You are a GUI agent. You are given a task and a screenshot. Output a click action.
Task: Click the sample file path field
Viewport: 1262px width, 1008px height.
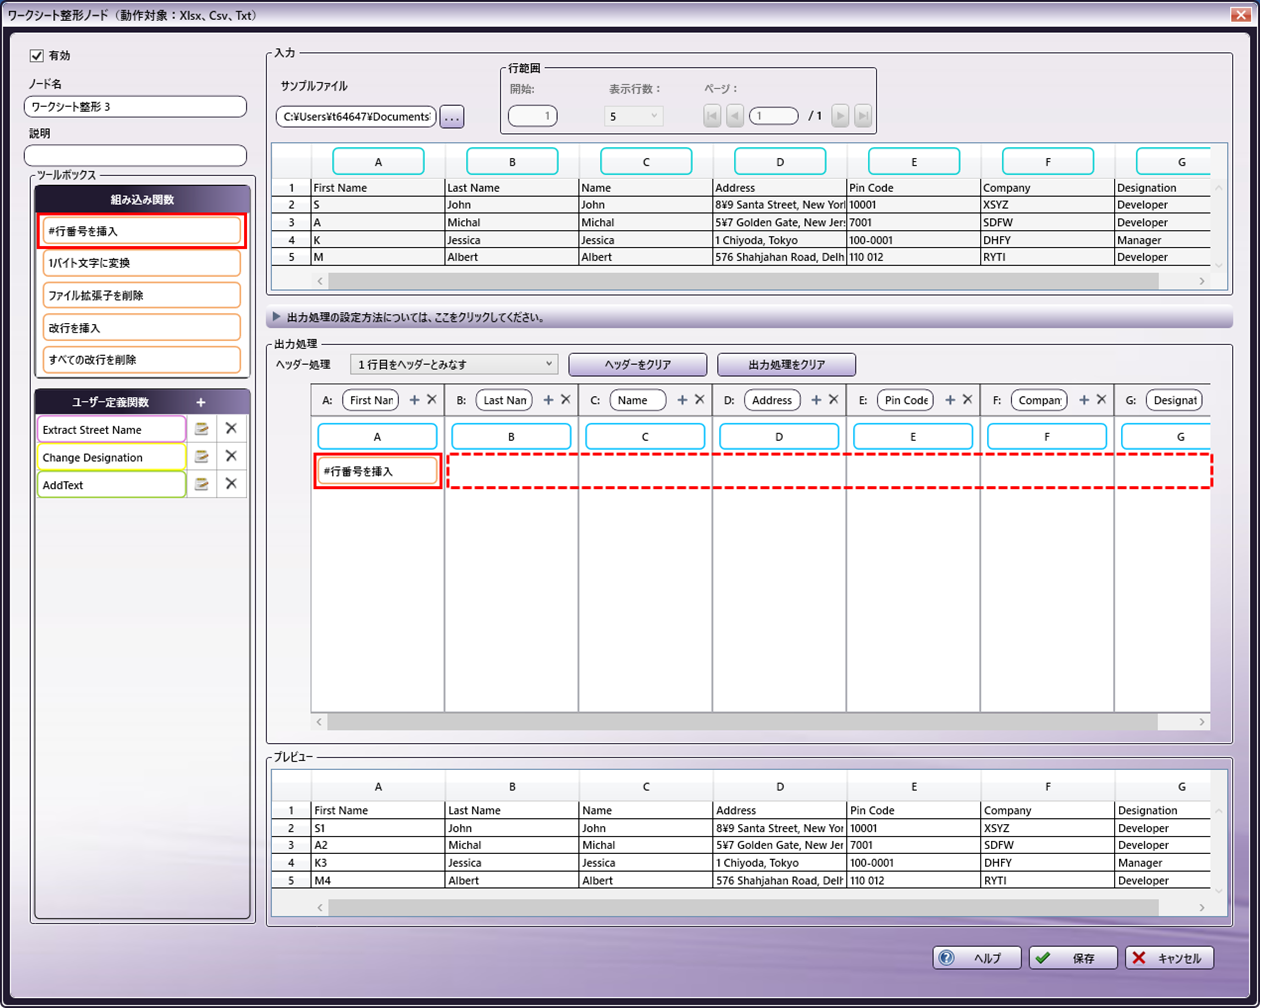click(356, 117)
